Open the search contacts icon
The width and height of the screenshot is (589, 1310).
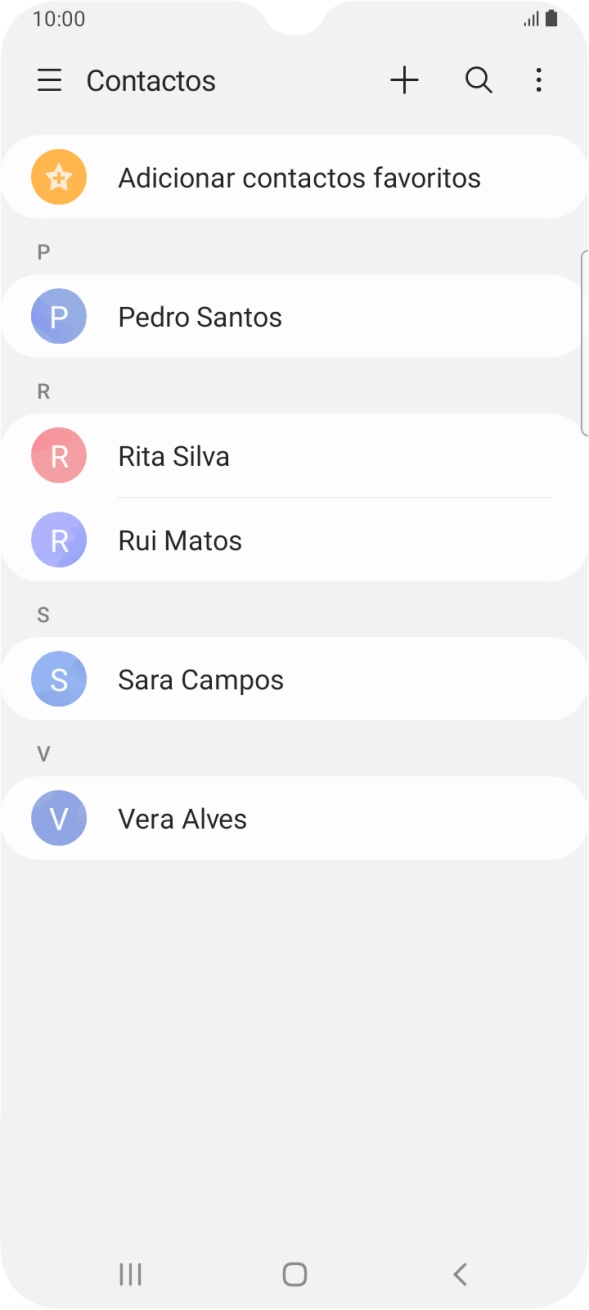(x=479, y=81)
